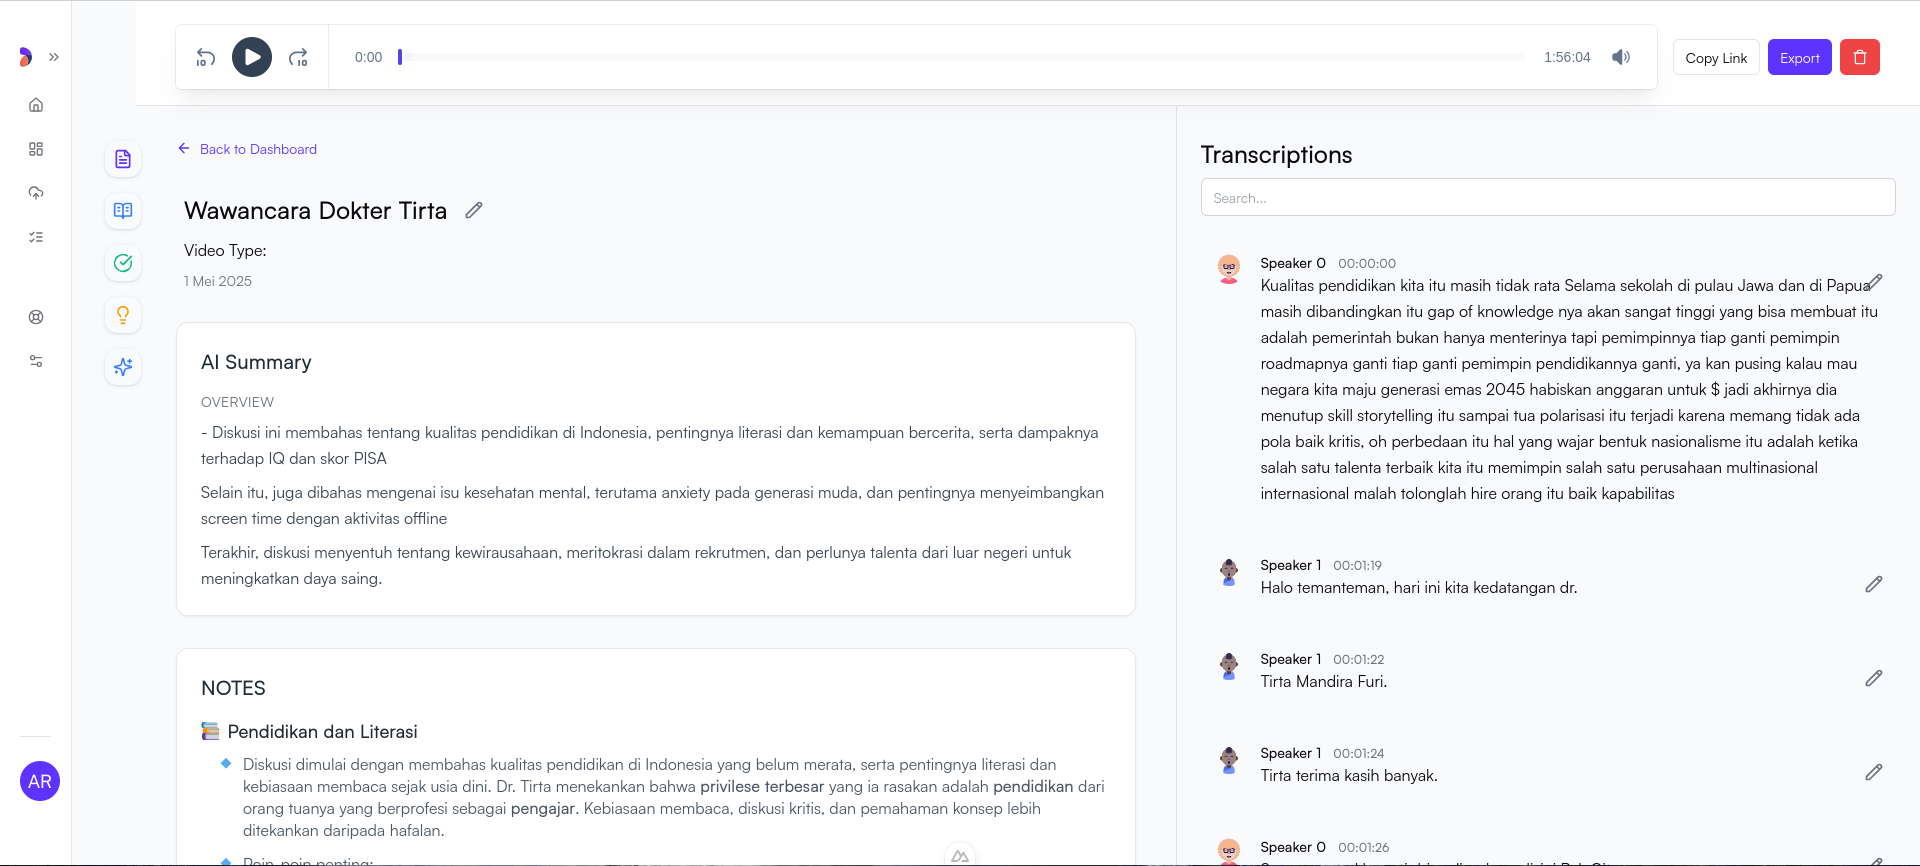Rewind audio by 10 seconds

(206, 58)
